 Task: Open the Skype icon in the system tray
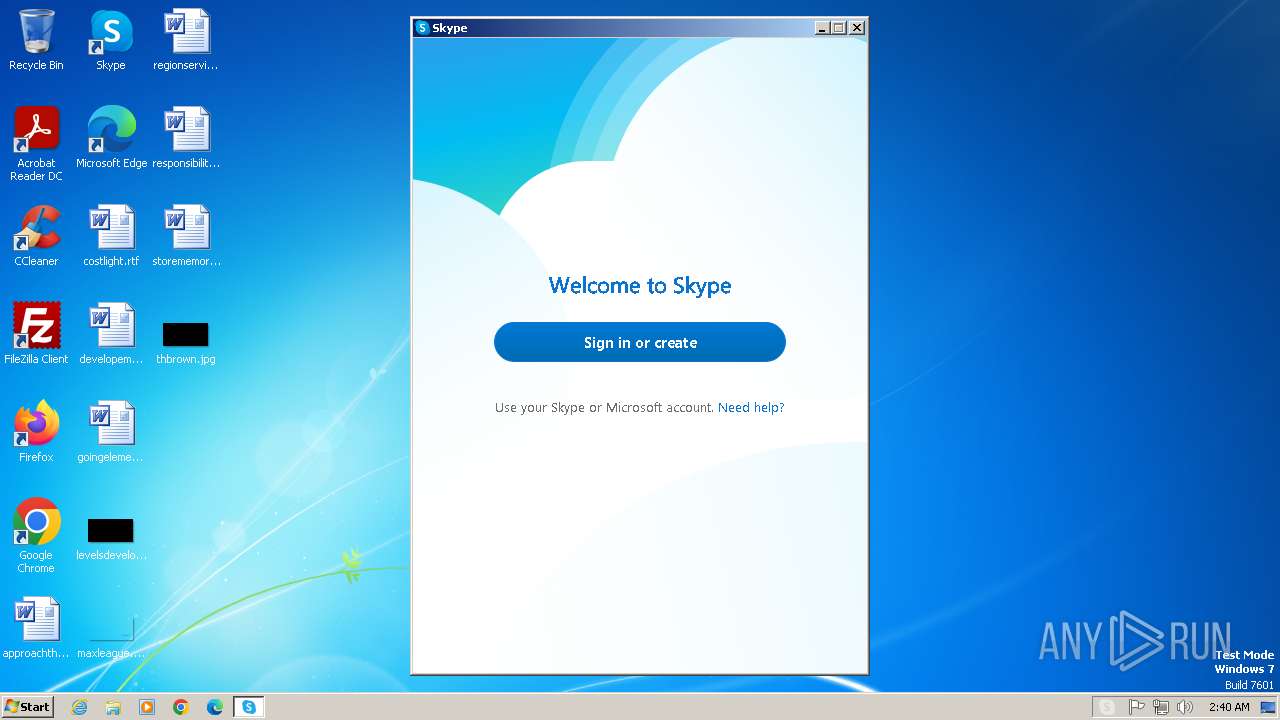click(x=1107, y=707)
